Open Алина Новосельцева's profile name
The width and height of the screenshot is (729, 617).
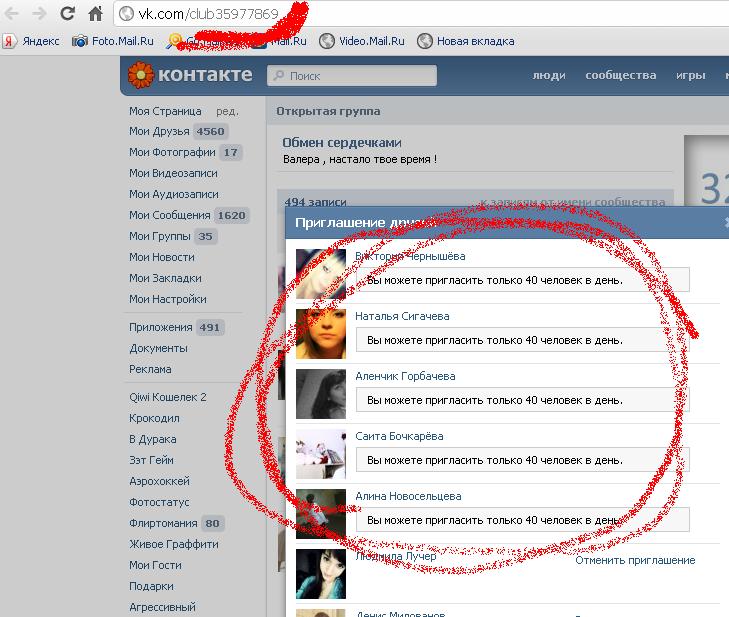click(408, 496)
